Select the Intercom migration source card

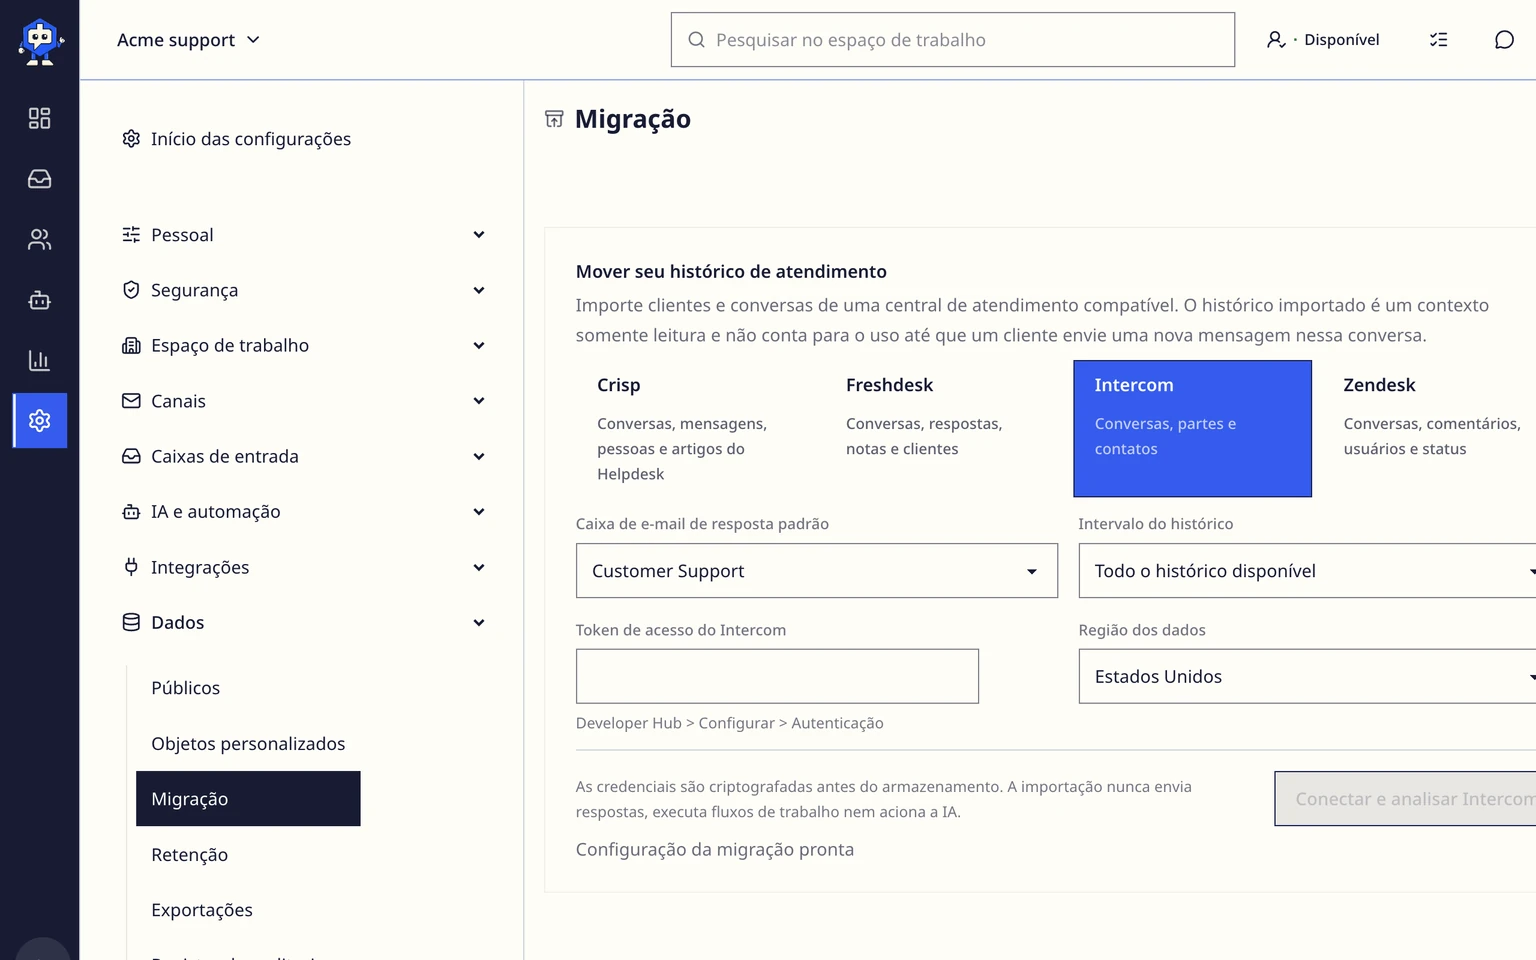coord(1193,429)
